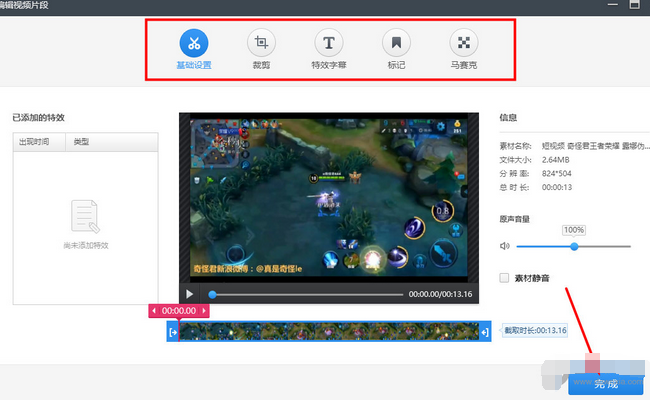Click the 00:00.00/00:13.16 playback time
The image size is (650, 402).
pyautogui.click(x=440, y=294)
